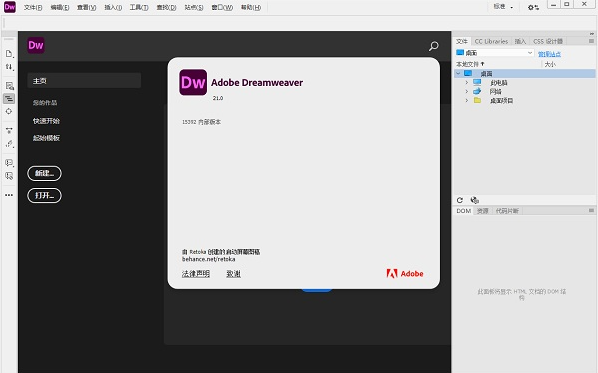Click the behance.net/retoka text
This screenshot has height=373, width=598.
209,259
